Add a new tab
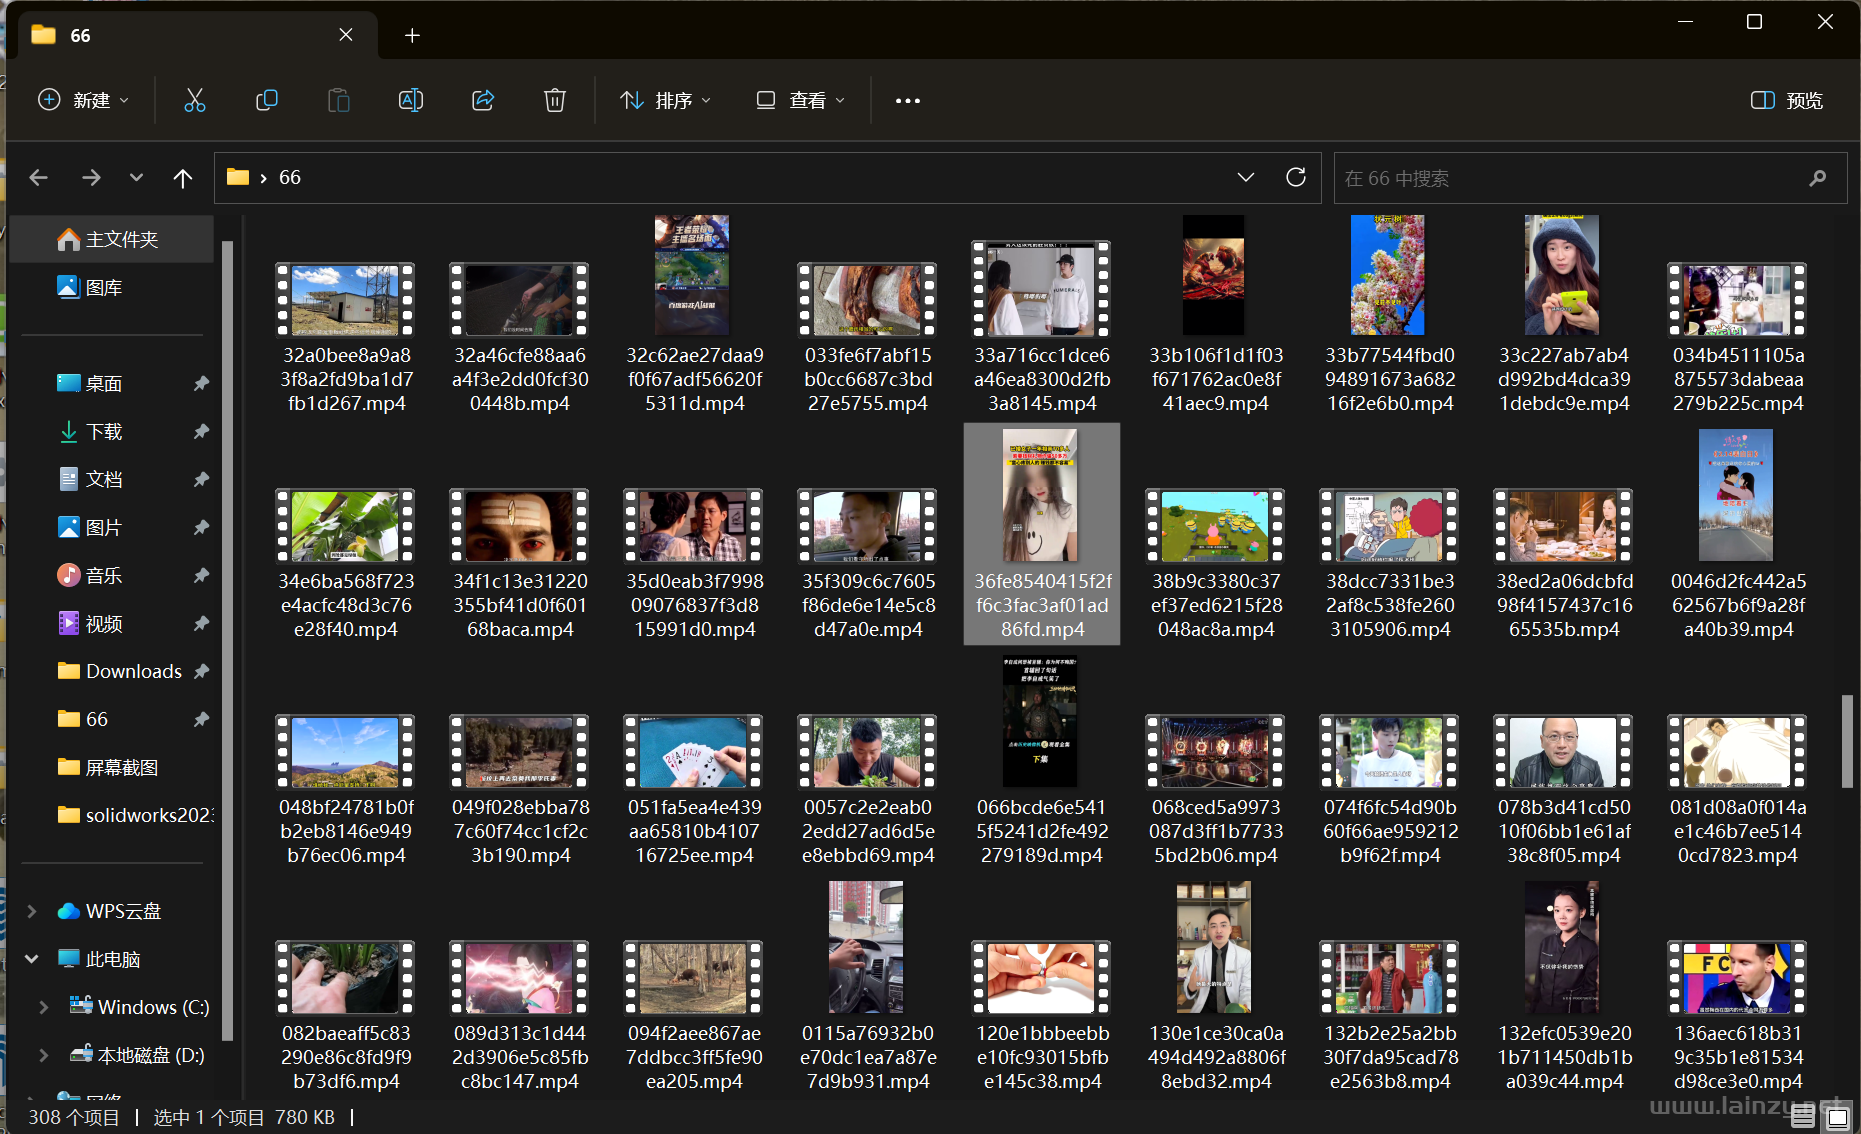 coord(412,35)
